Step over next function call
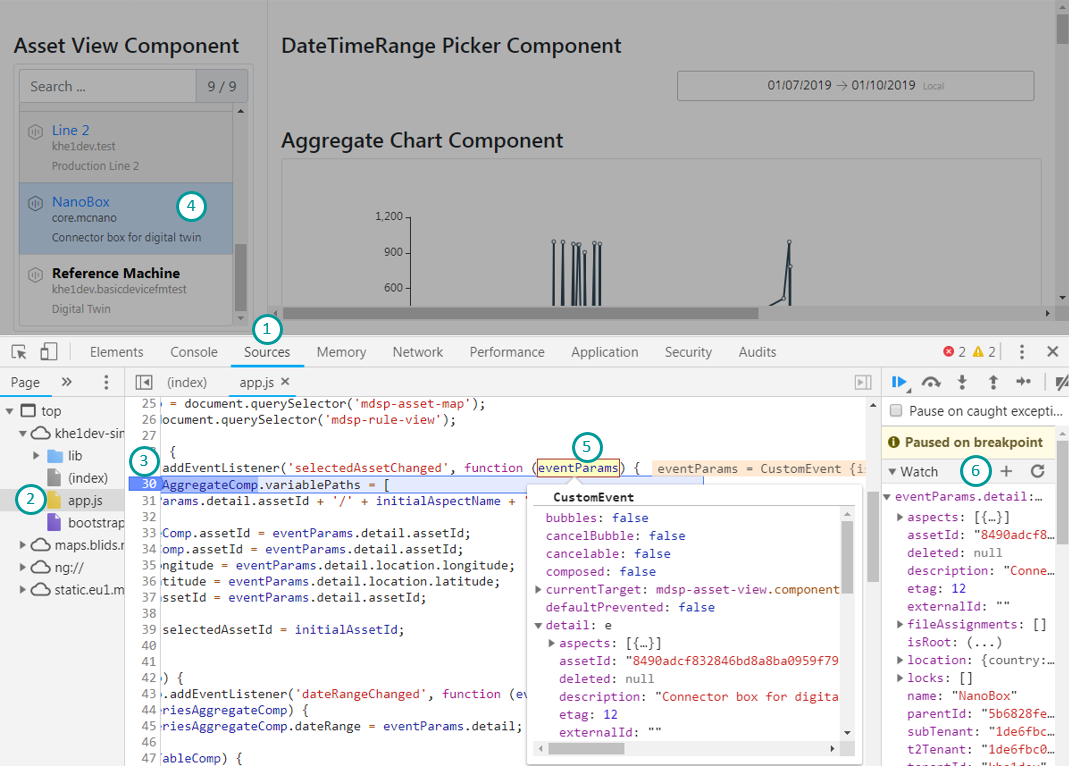Viewport: 1069px width, 766px height. point(931,382)
